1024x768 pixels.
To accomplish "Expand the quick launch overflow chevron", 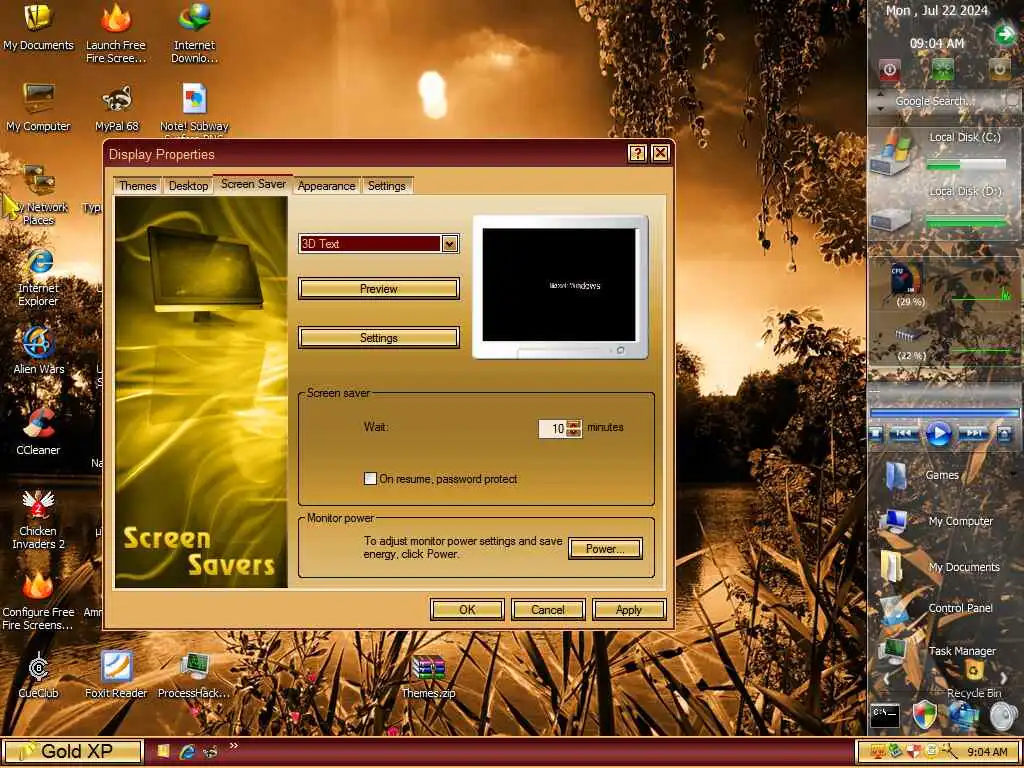I will tap(234, 746).
